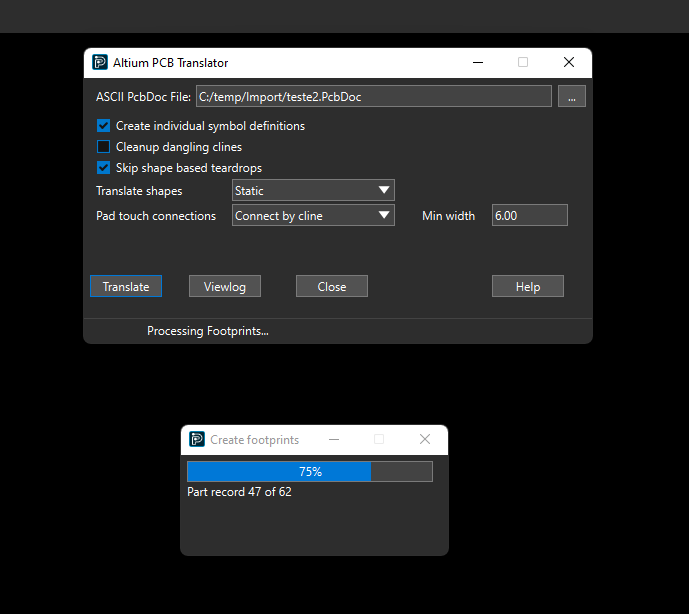Click the Create footprints dialog app icon

pyautogui.click(x=197, y=439)
